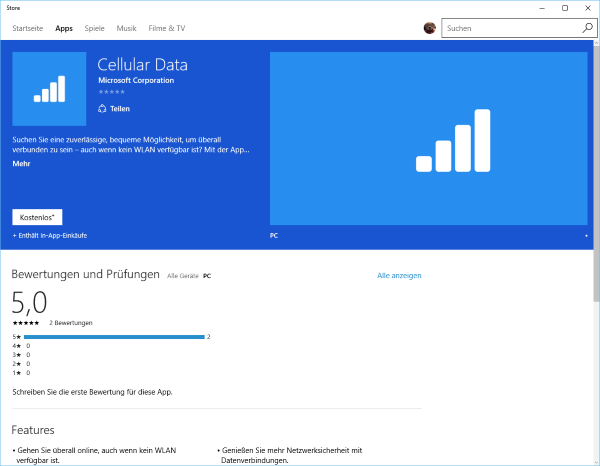Click the 5-star rating bar
The width and height of the screenshot is (600, 466).
click(114, 337)
